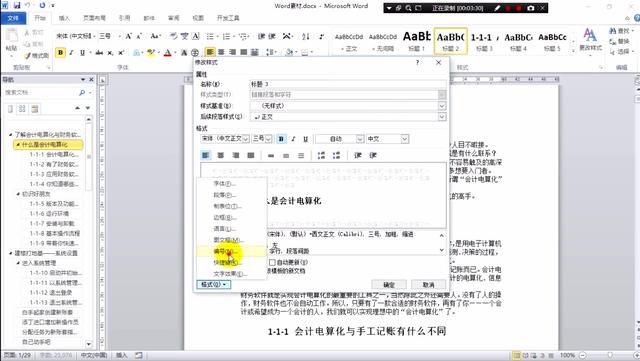The width and height of the screenshot is (640, 361).
Task: Click the ribbon font color red A
Action: (x=167, y=53)
